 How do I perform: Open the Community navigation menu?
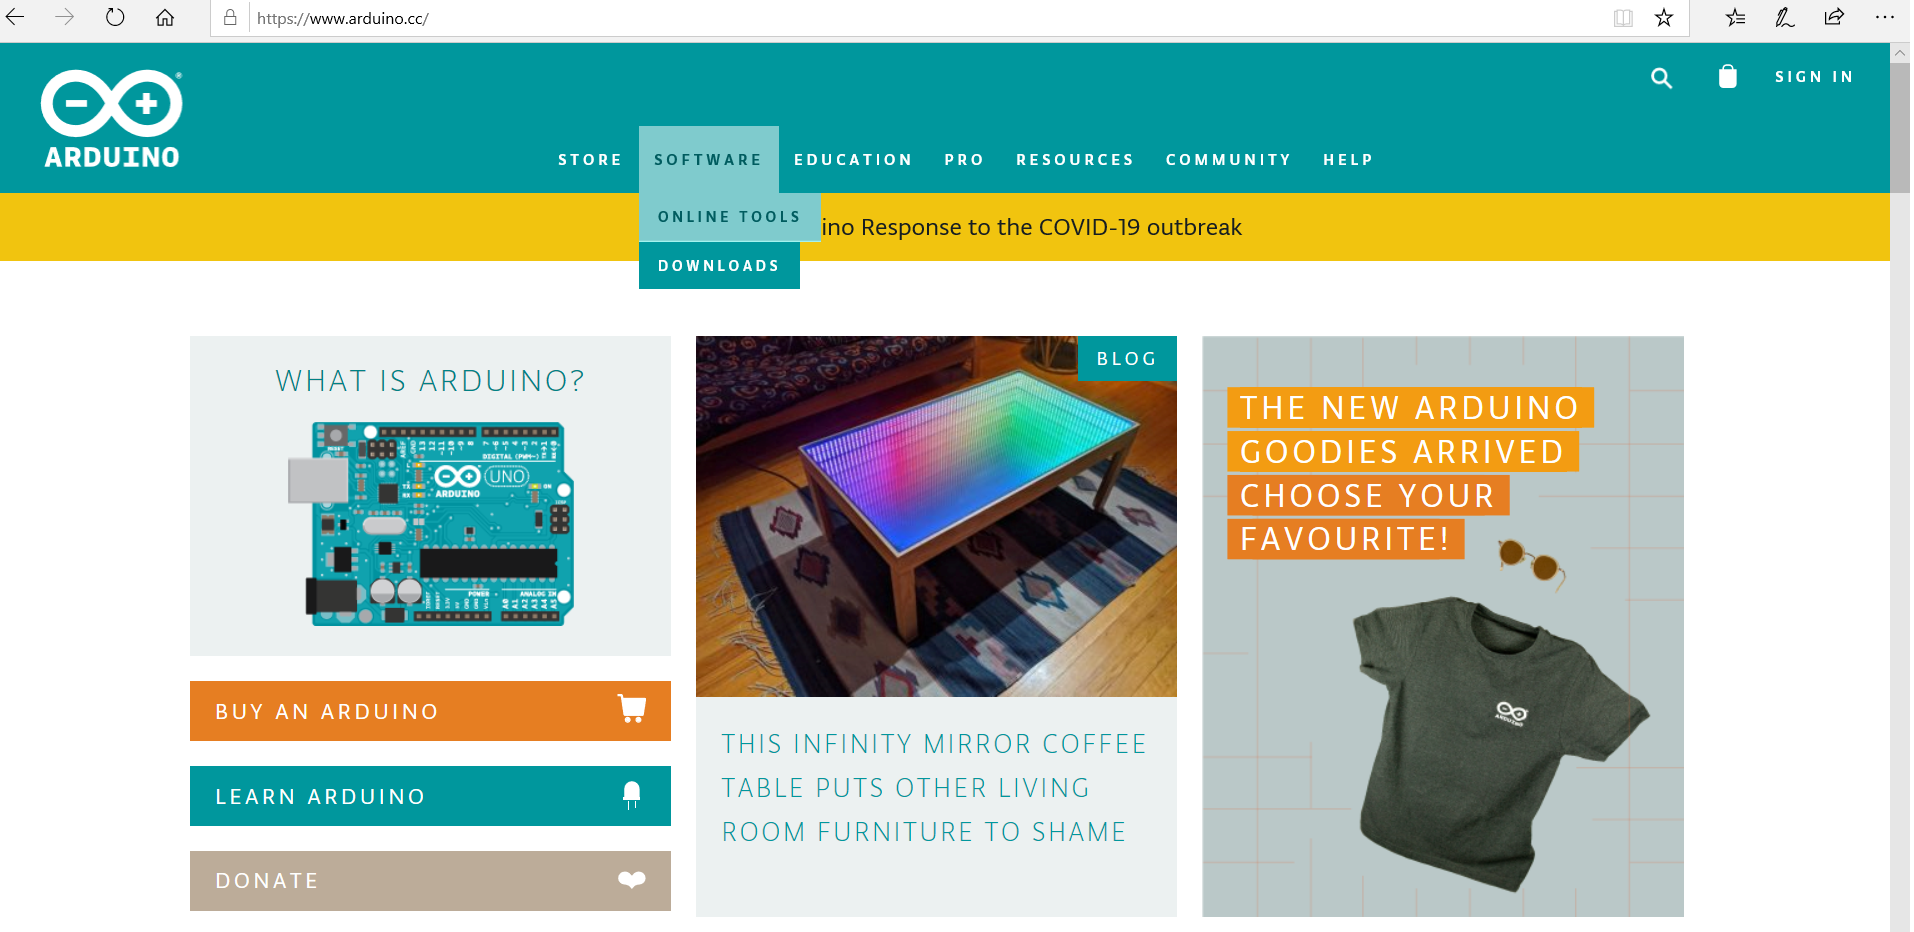(x=1228, y=160)
